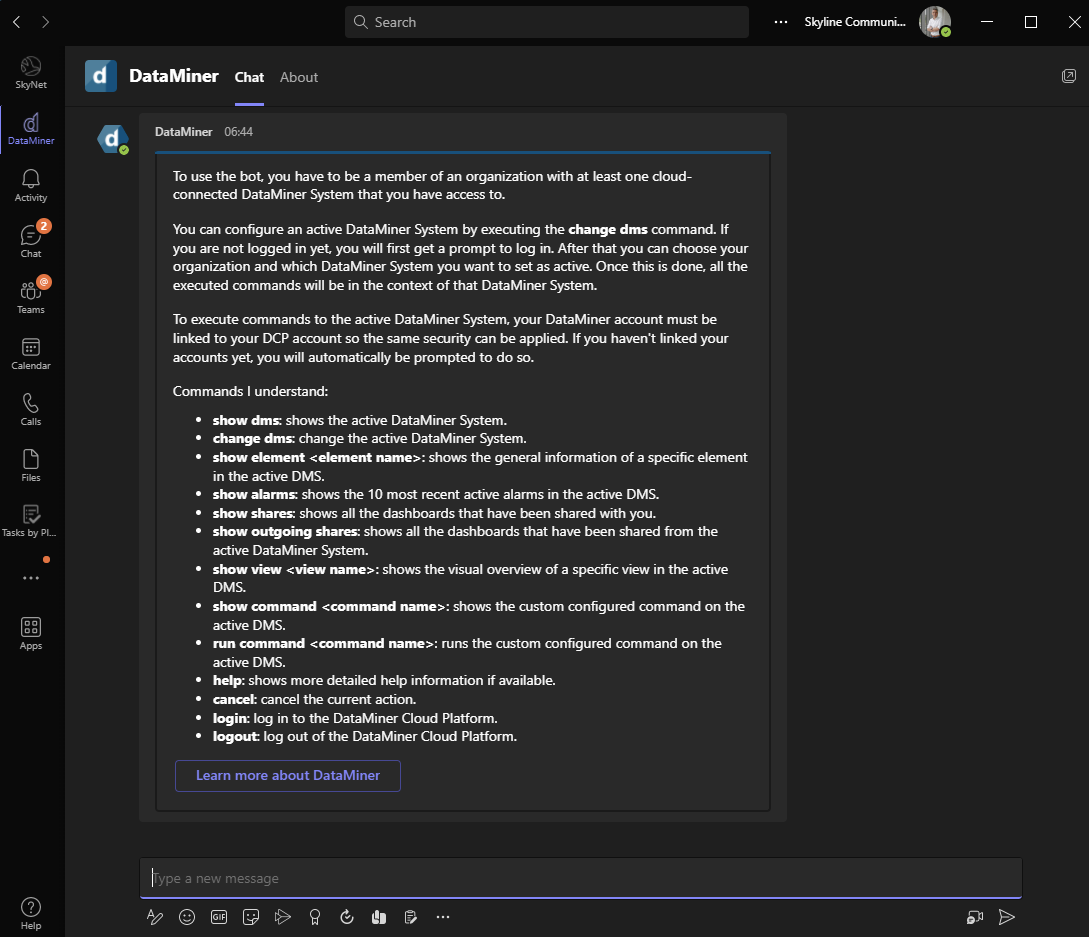Click the 'show command <command name>' text

(x=329, y=607)
